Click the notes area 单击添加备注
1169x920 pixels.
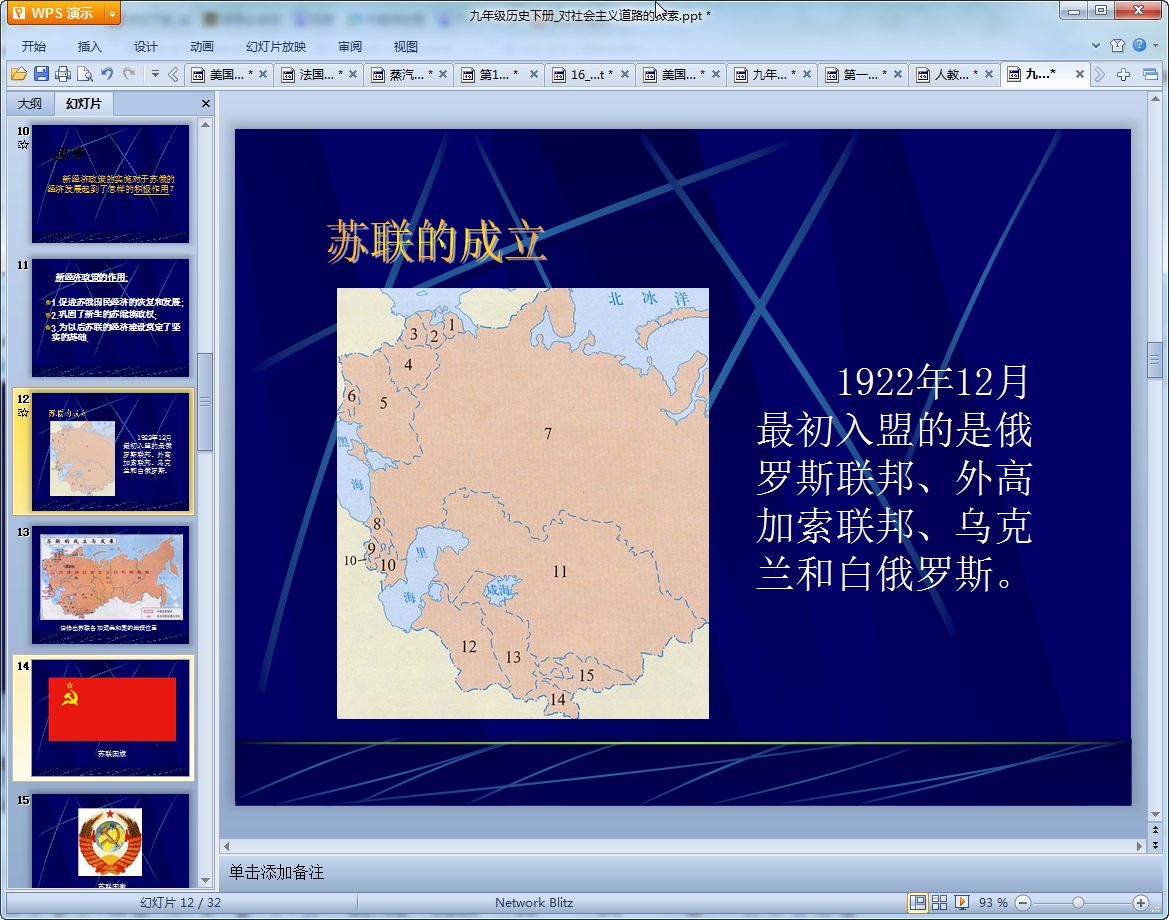276,872
